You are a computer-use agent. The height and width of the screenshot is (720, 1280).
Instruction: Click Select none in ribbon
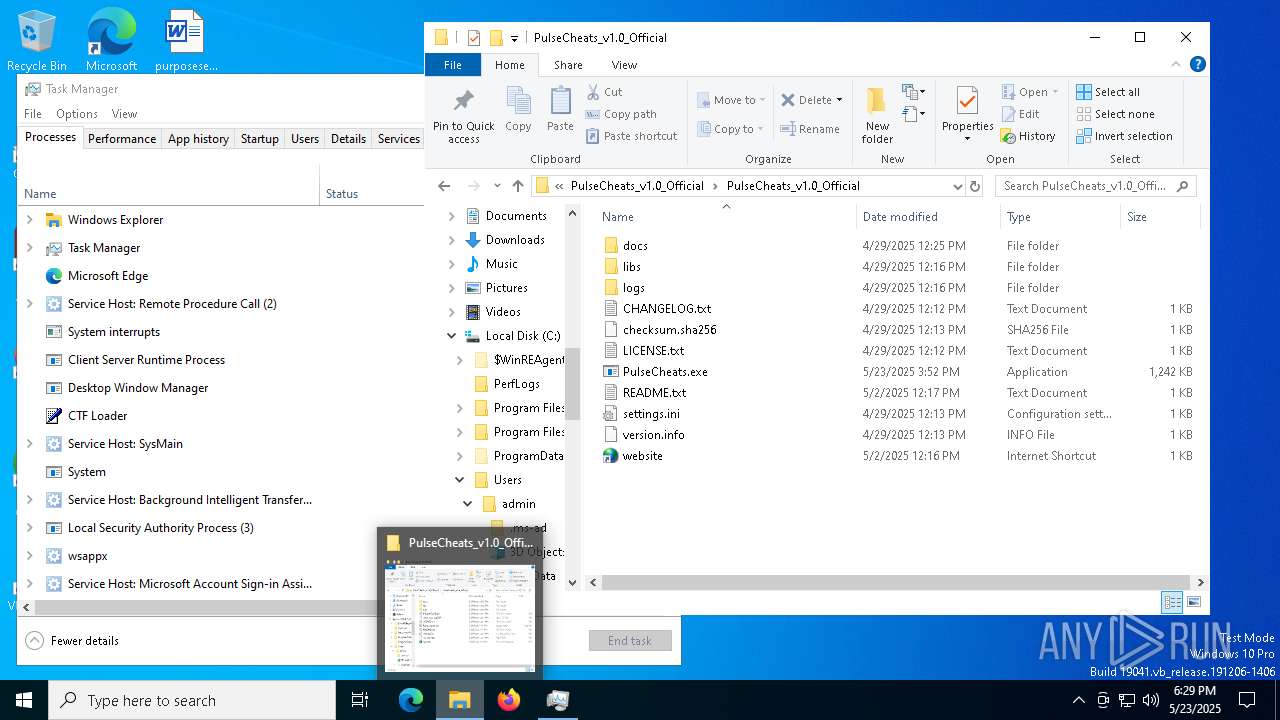(1115, 114)
